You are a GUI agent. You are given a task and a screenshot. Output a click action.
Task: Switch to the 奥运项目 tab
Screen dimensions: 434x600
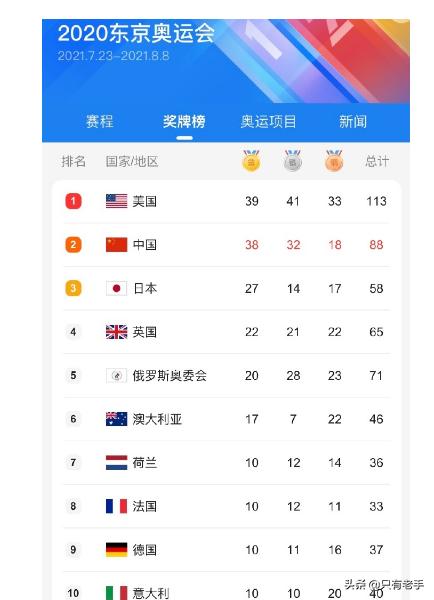coord(268,122)
